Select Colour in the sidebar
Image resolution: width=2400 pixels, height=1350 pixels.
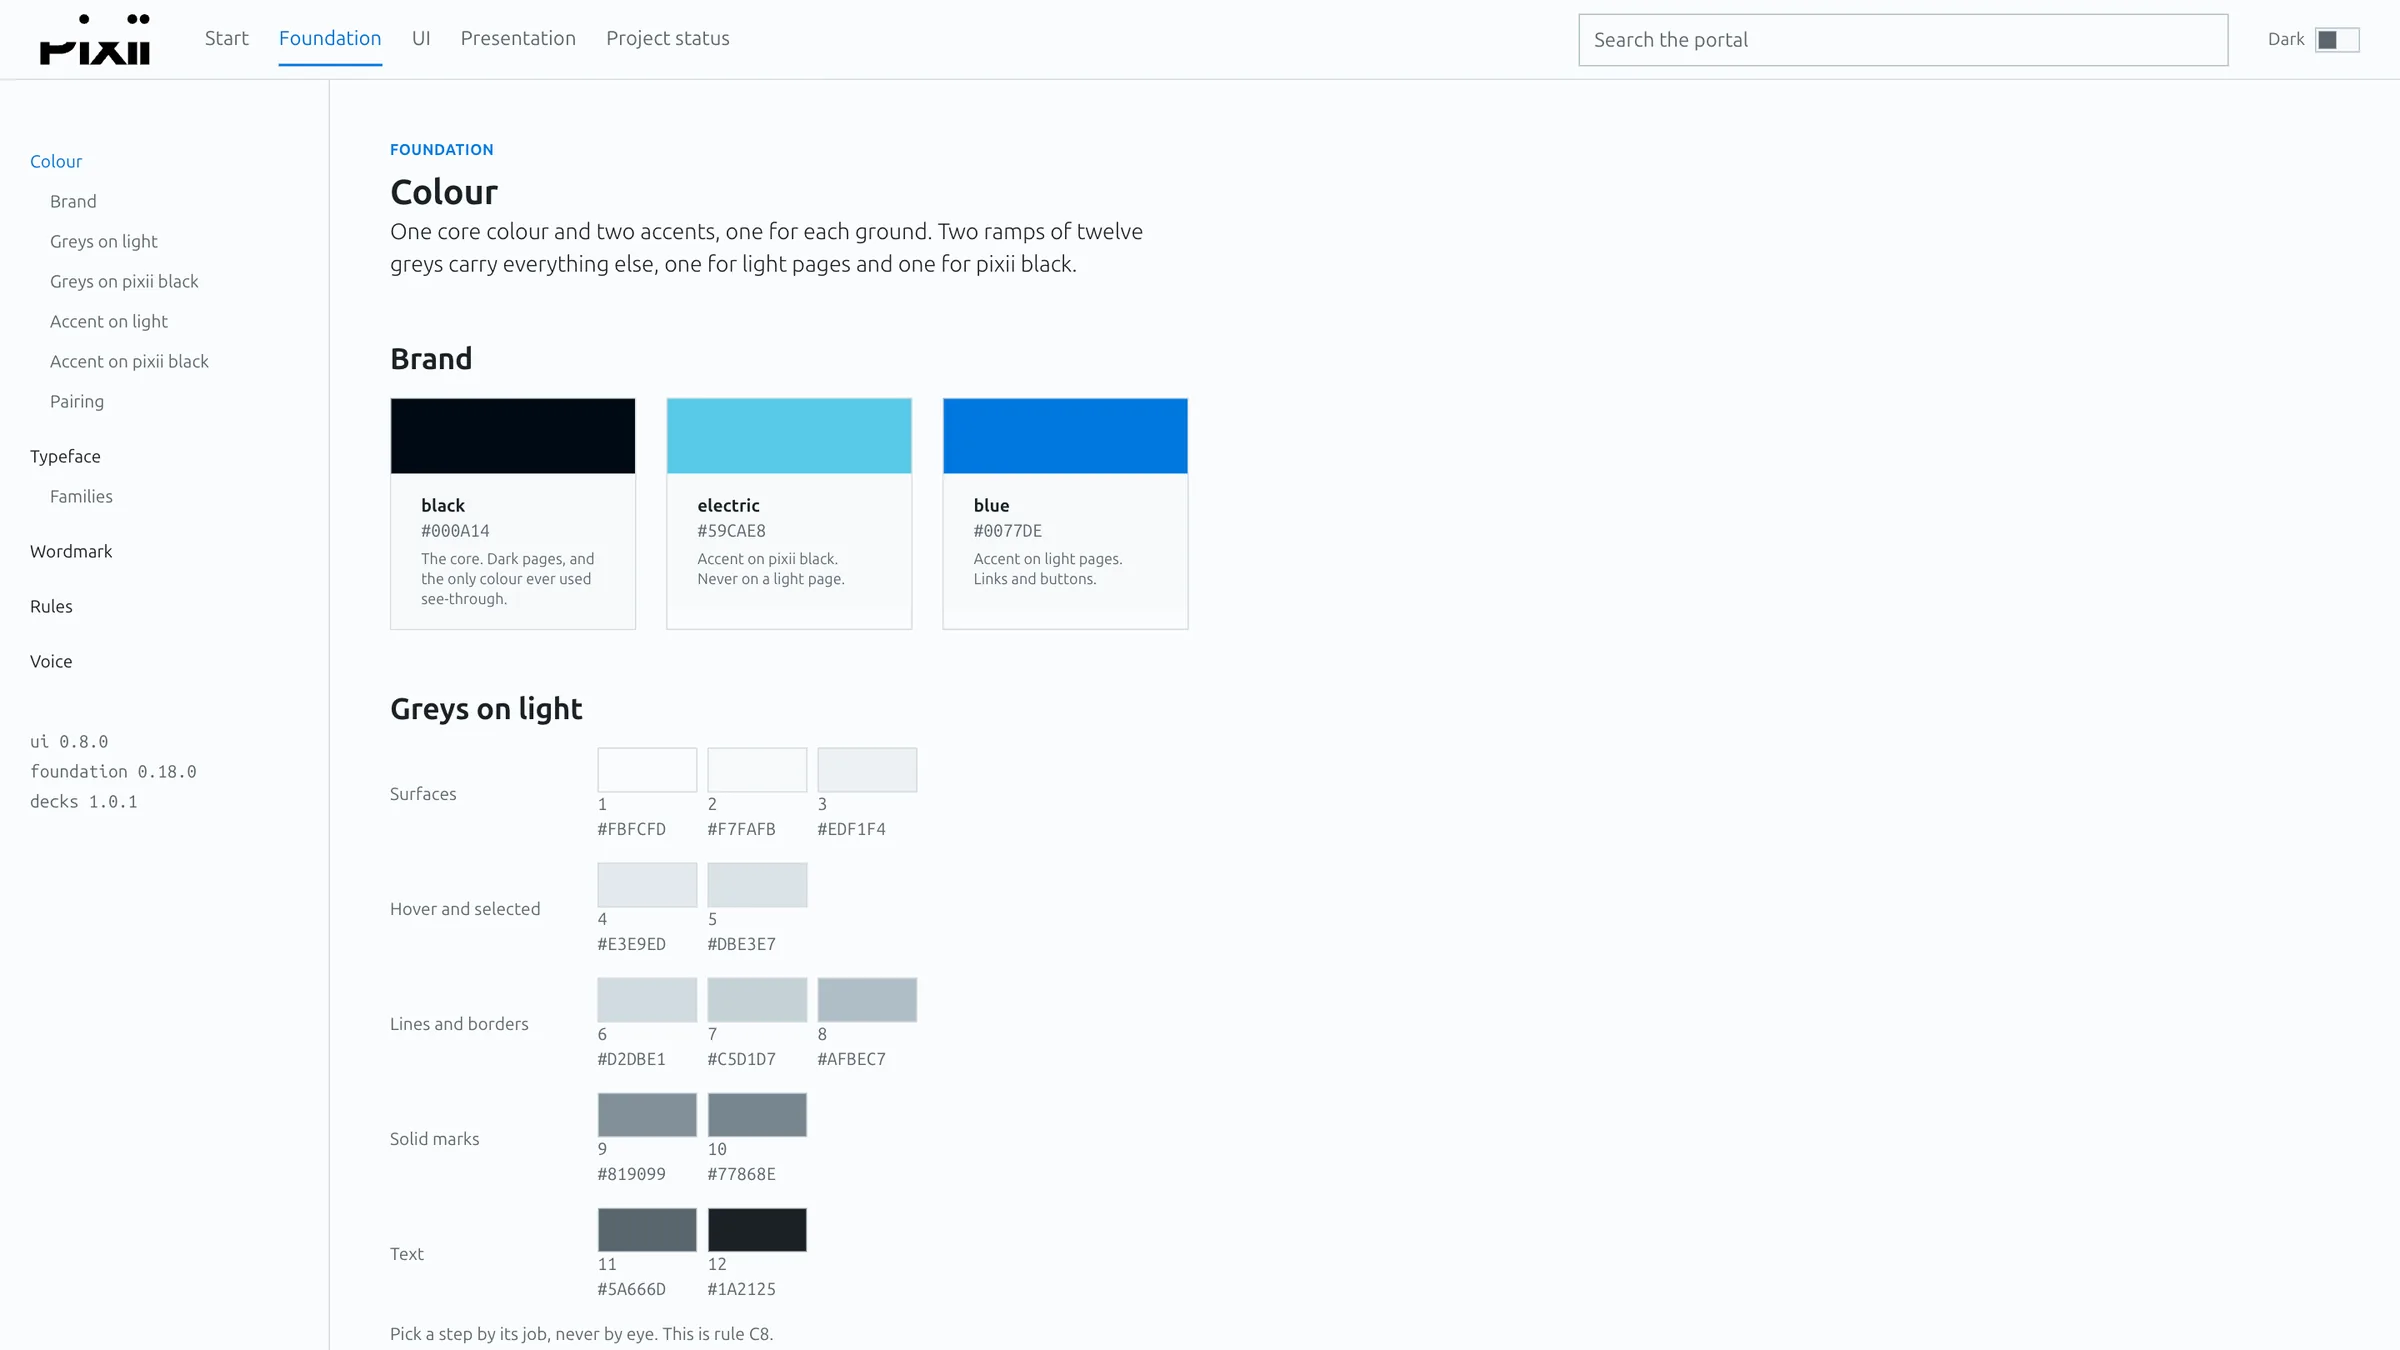tap(56, 161)
